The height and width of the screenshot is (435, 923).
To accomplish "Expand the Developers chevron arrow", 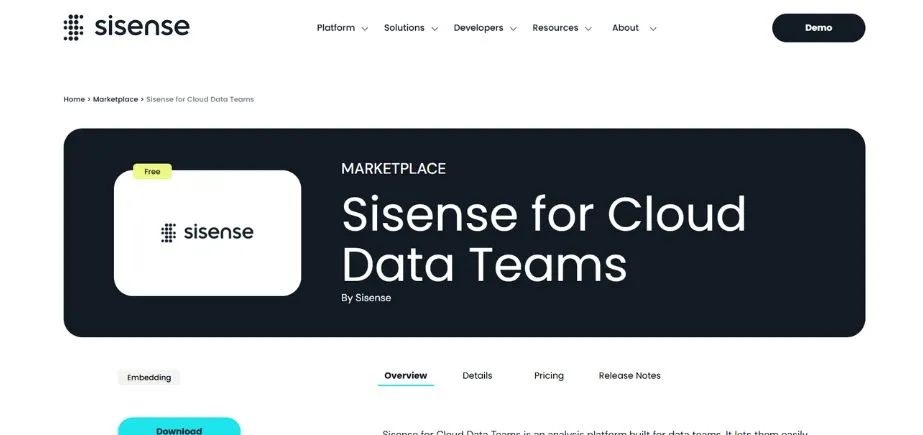I will [x=513, y=28].
